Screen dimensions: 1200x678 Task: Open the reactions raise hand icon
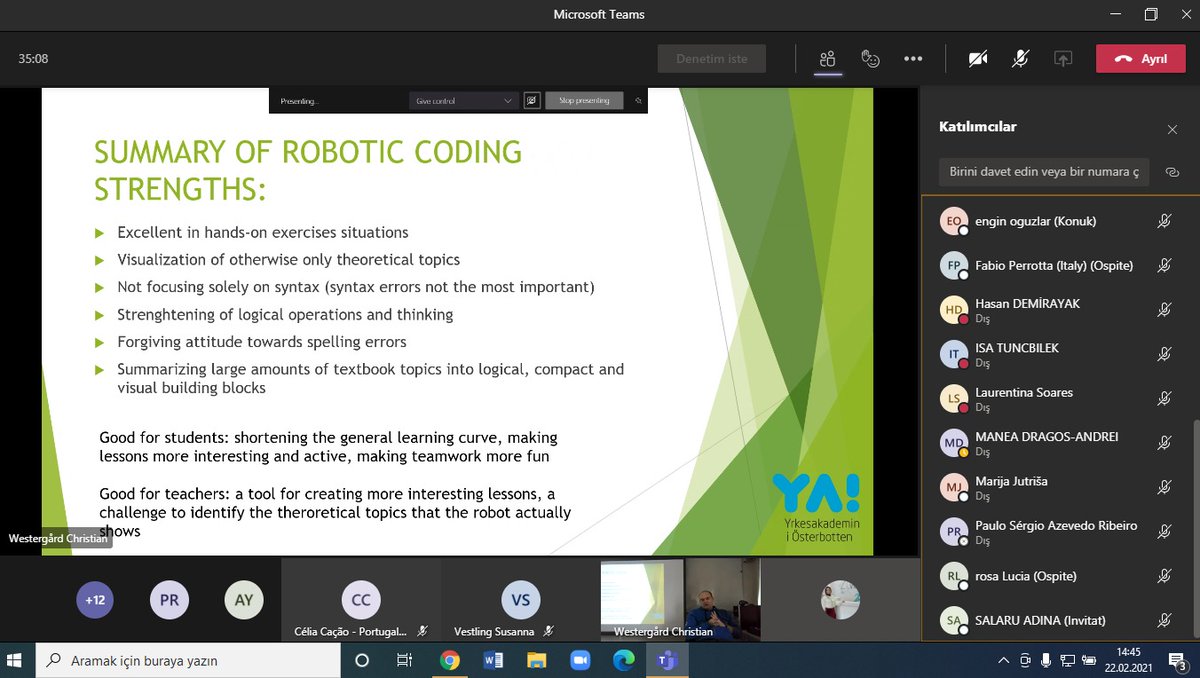(870, 59)
